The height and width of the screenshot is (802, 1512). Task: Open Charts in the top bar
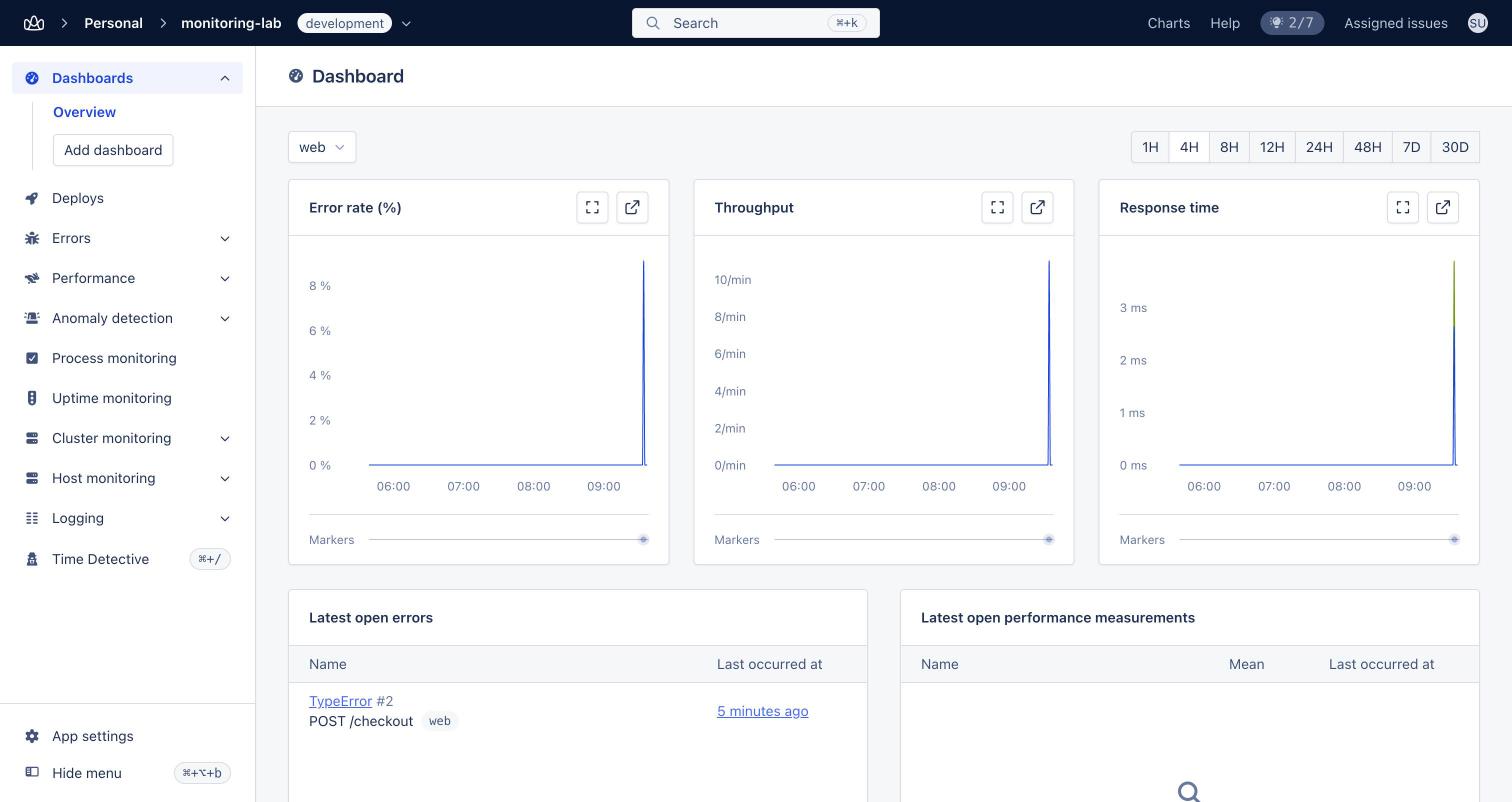(1168, 23)
